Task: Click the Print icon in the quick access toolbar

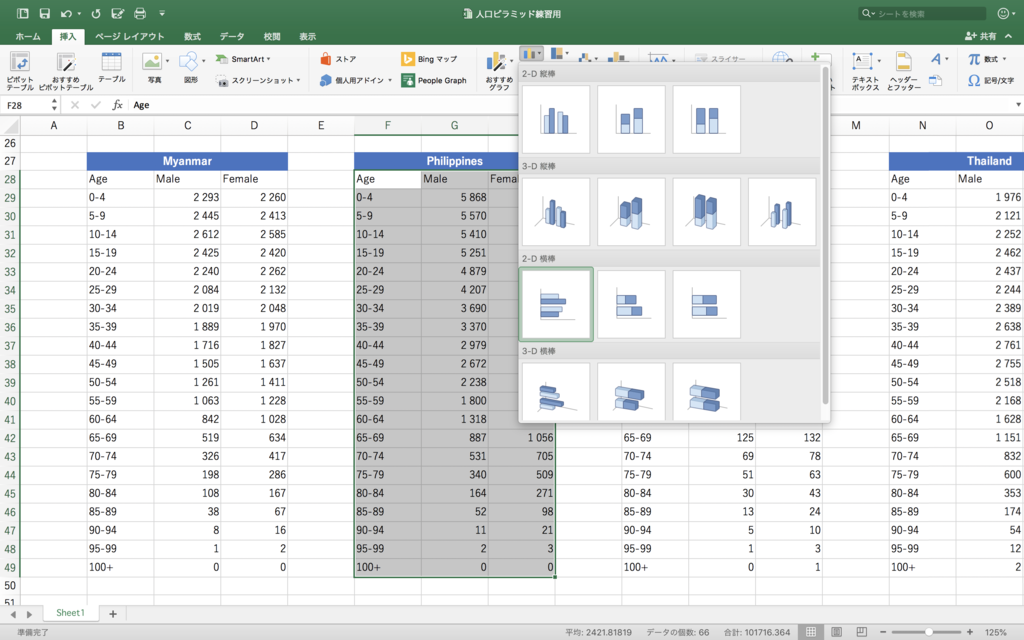Action: coord(140,13)
